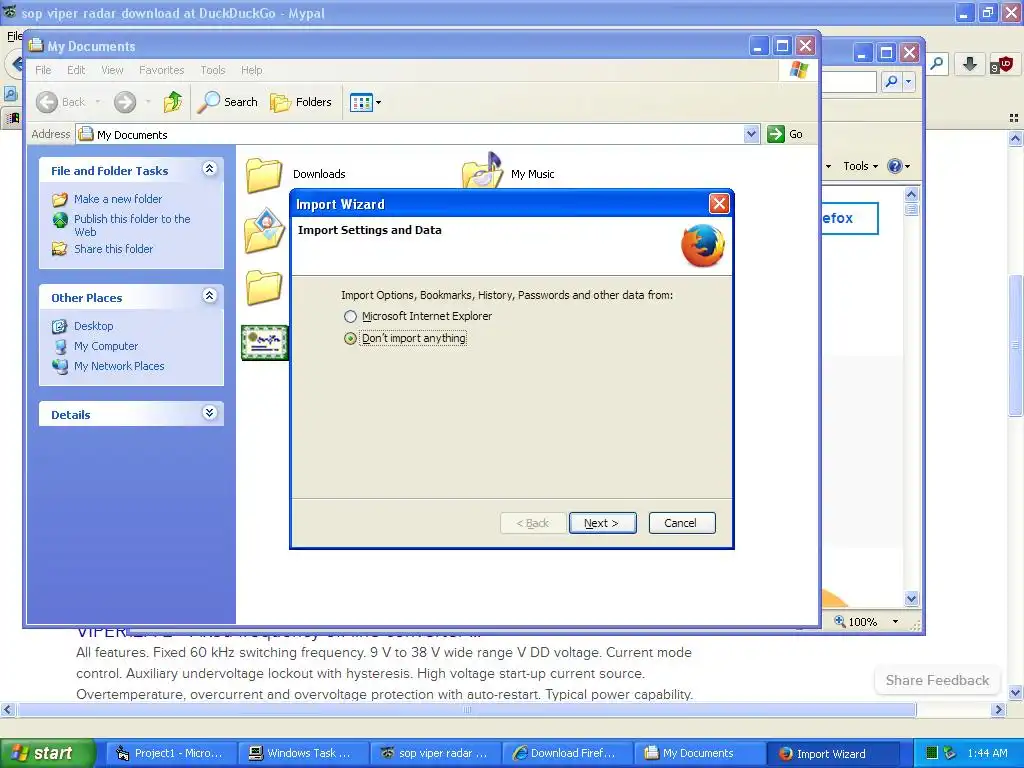Viewport: 1024px width, 768px height.
Task: Collapse Other Places panel
Action: pyautogui.click(x=209, y=296)
